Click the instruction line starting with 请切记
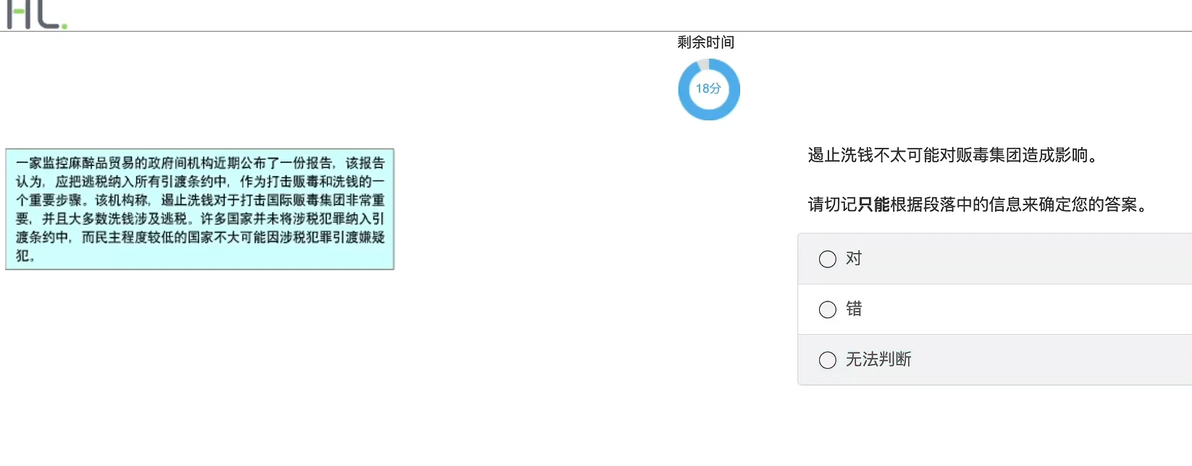The height and width of the screenshot is (466, 1192). (976, 205)
